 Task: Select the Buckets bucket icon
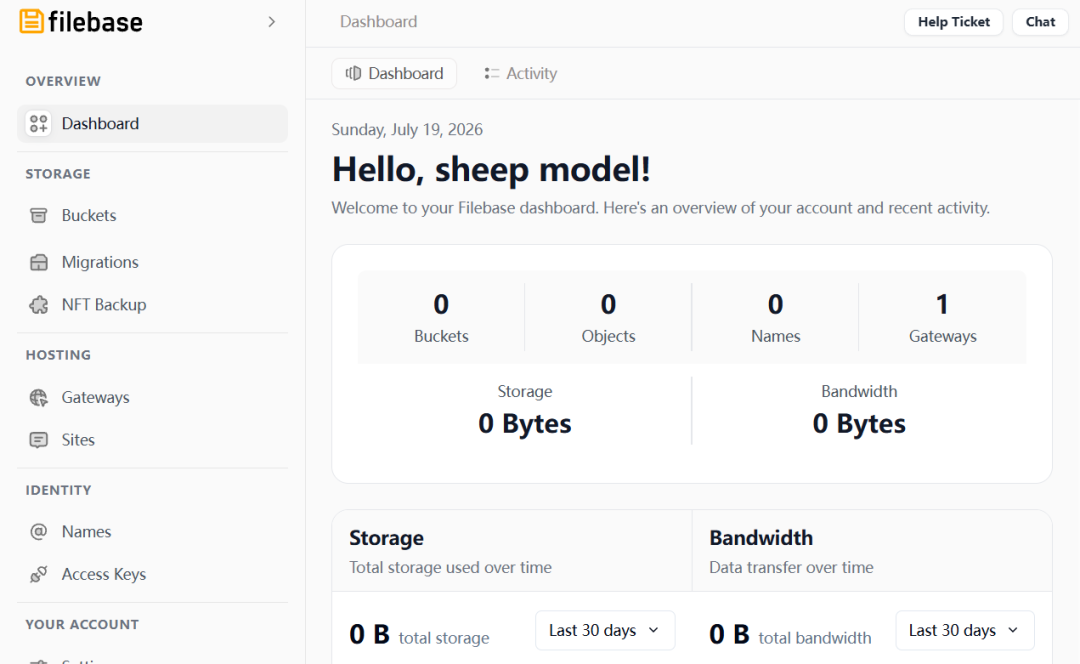coord(39,216)
